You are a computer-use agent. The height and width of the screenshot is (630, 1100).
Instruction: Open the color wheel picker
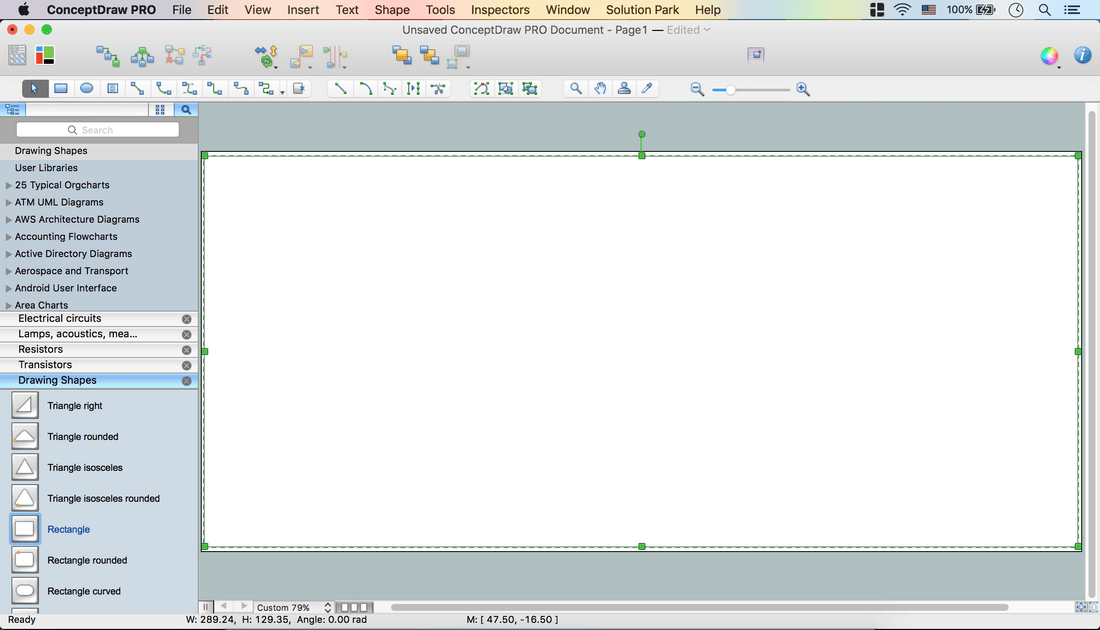click(x=1049, y=56)
